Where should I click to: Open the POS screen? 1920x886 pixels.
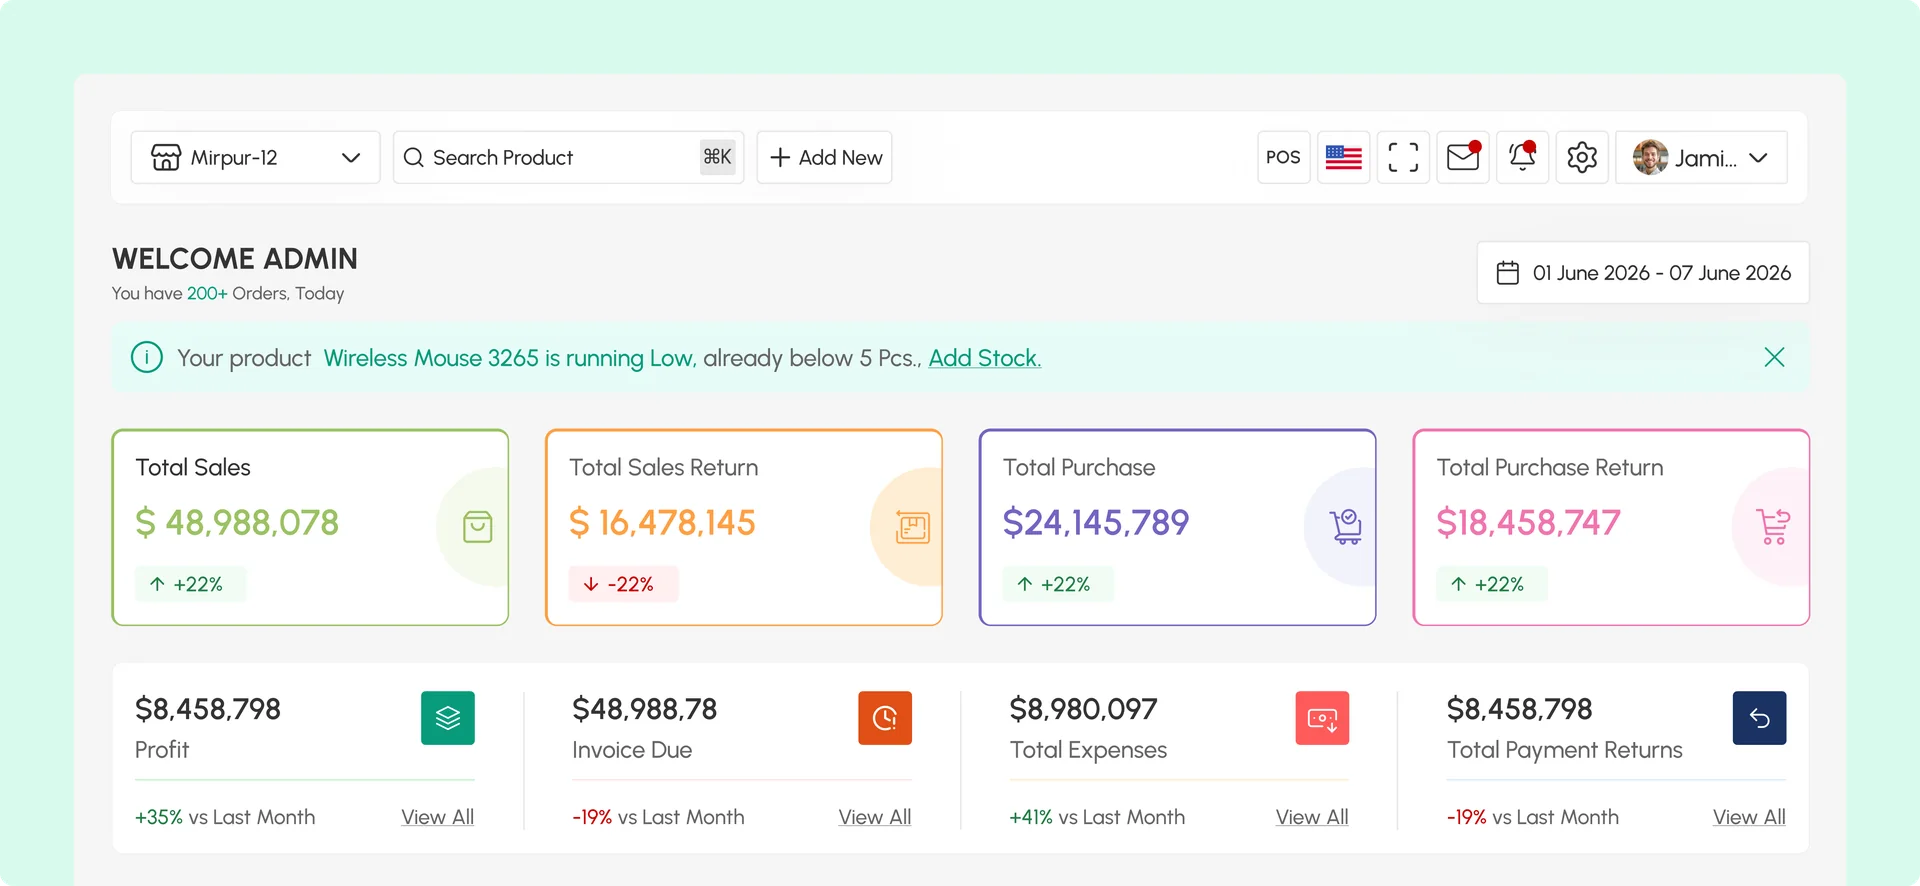click(1283, 157)
